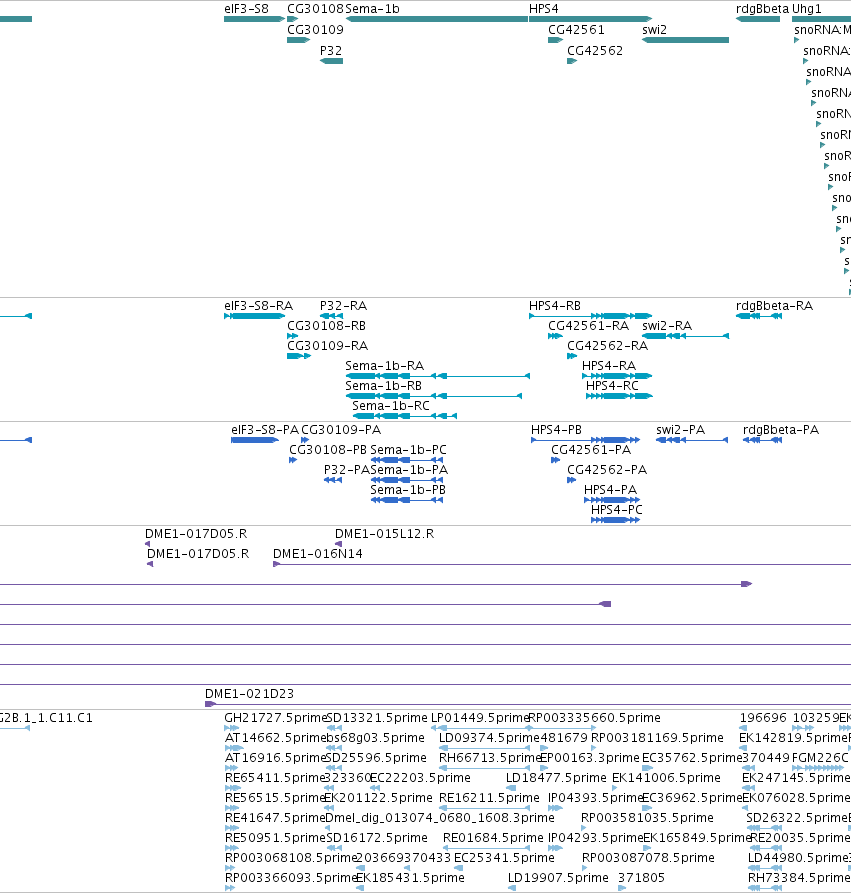
Task: Select the CG42562-PA protein
Action: click(572, 480)
